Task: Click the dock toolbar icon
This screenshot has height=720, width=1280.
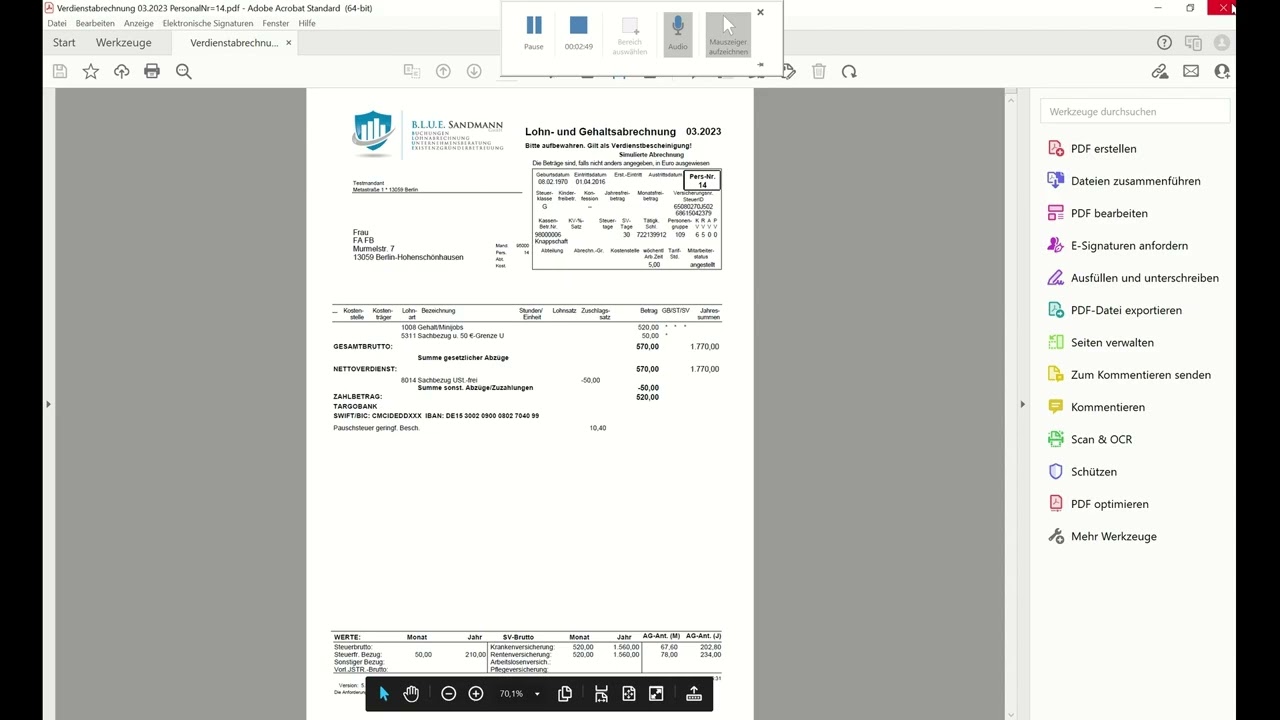Action: 694,694
